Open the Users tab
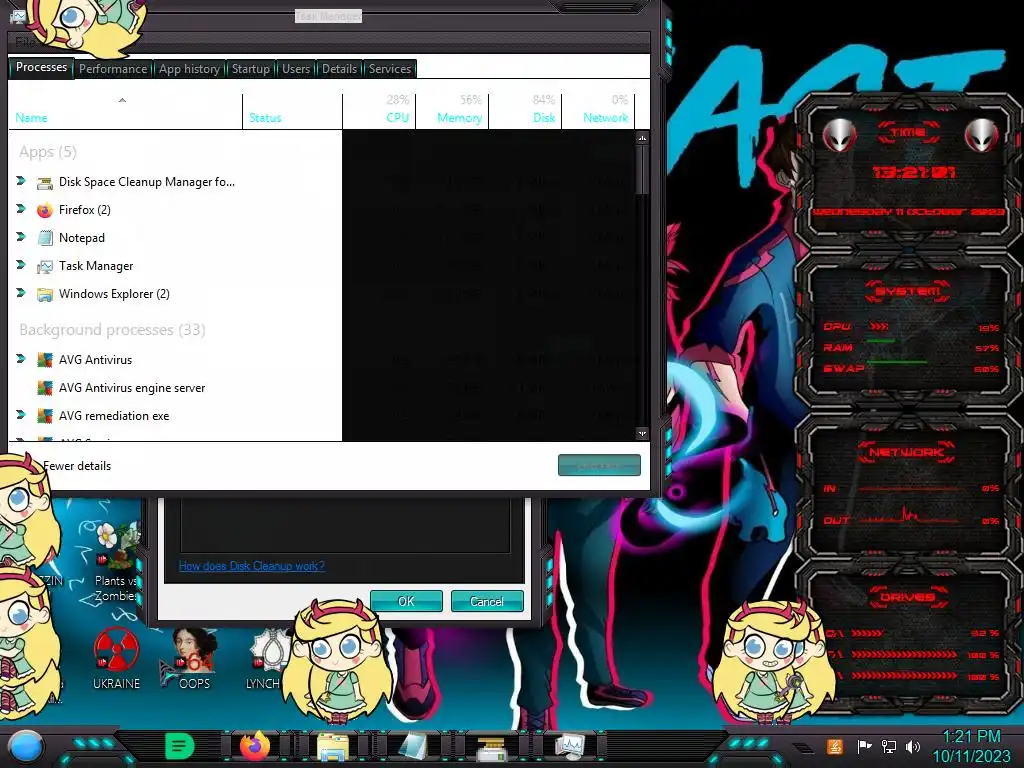The width and height of the screenshot is (1024, 768). [x=296, y=69]
